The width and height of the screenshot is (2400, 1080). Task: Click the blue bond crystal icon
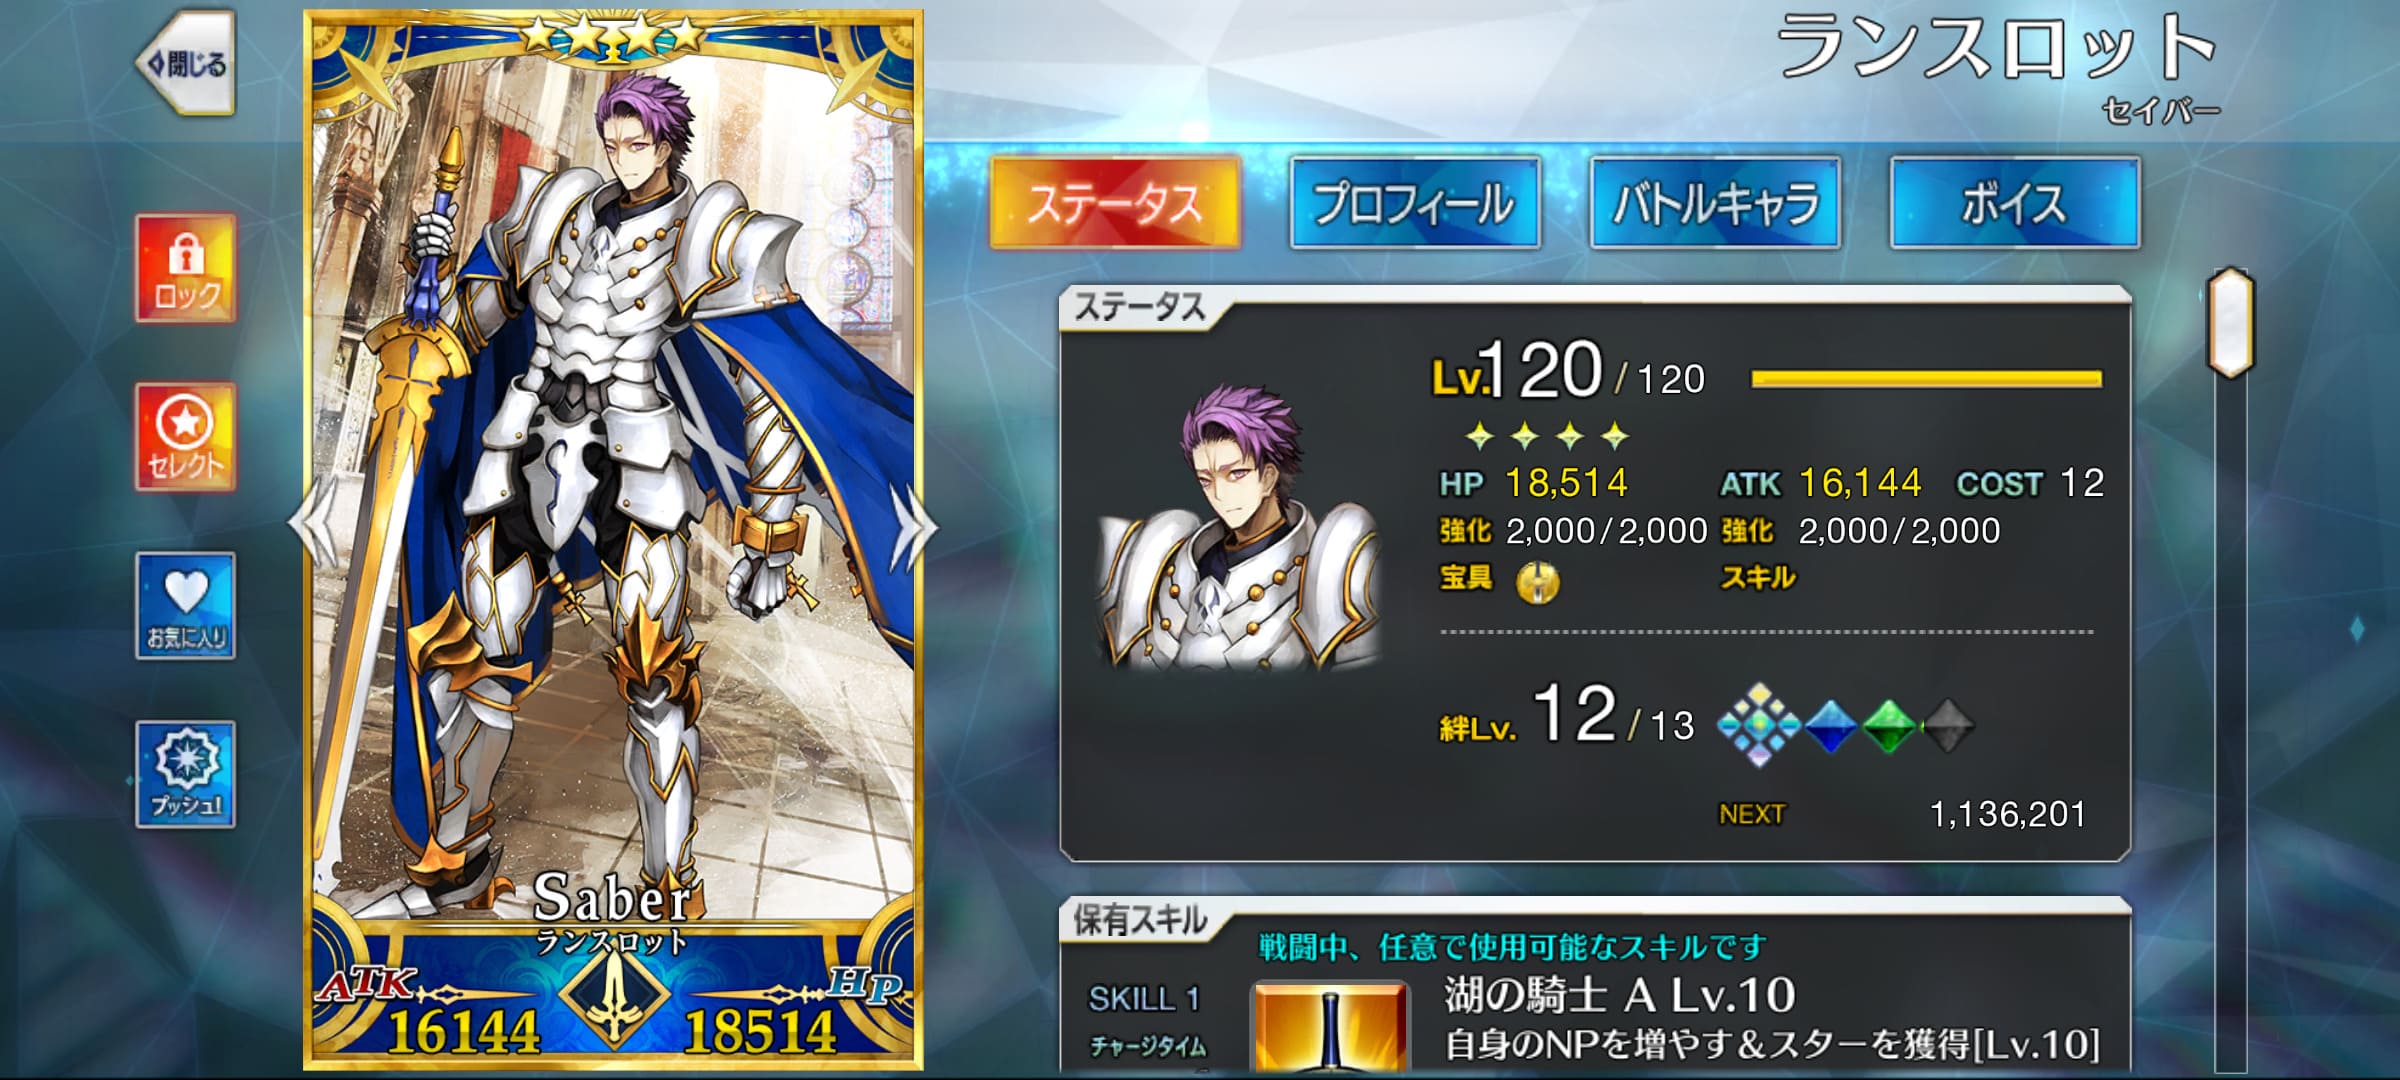1829,726
